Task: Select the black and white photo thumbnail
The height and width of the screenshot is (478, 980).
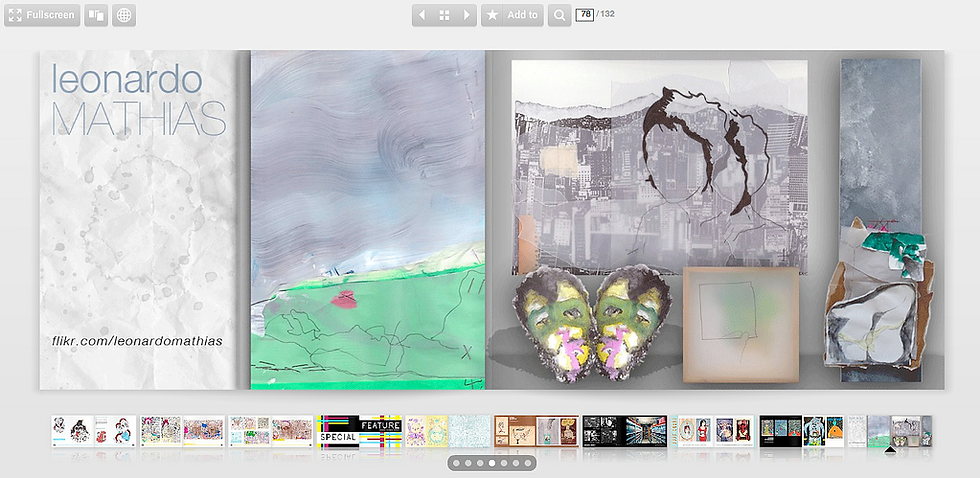Action: click(625, 431)
